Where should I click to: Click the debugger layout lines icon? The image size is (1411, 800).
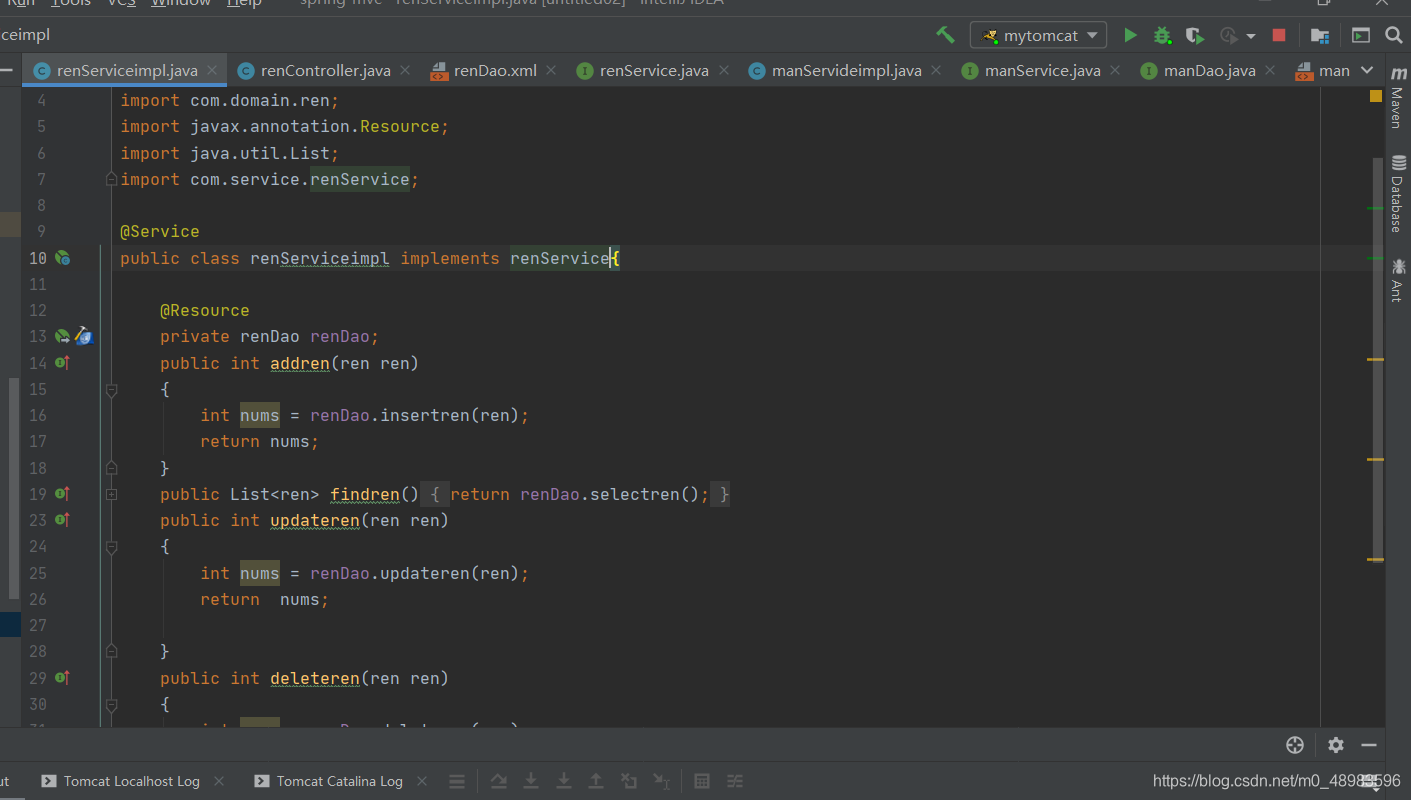[x=456, y=781]
